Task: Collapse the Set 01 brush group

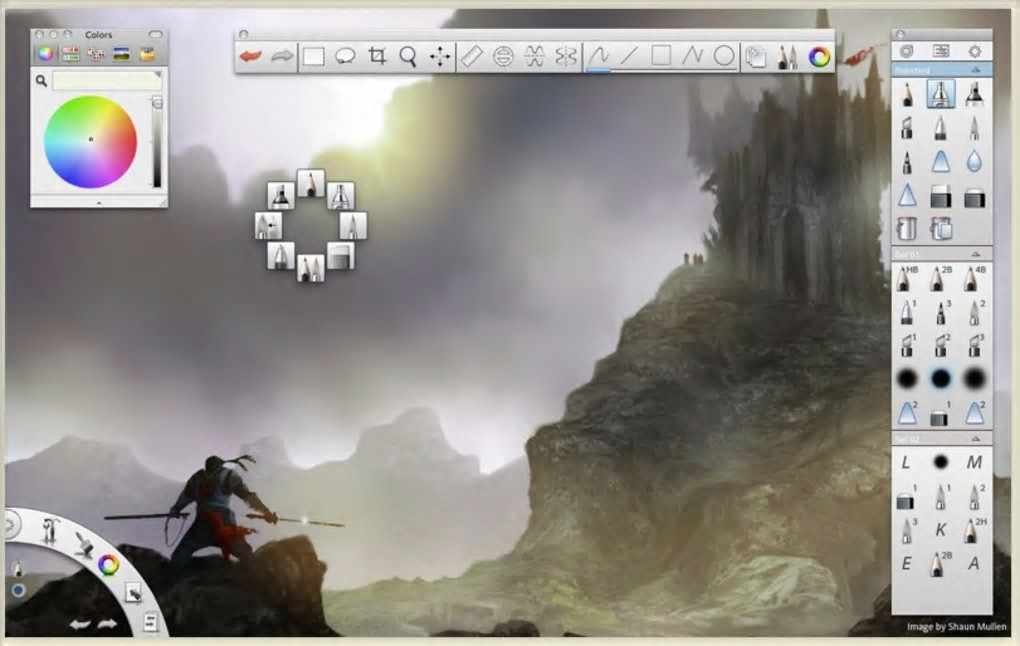Action: pos(976,254)
